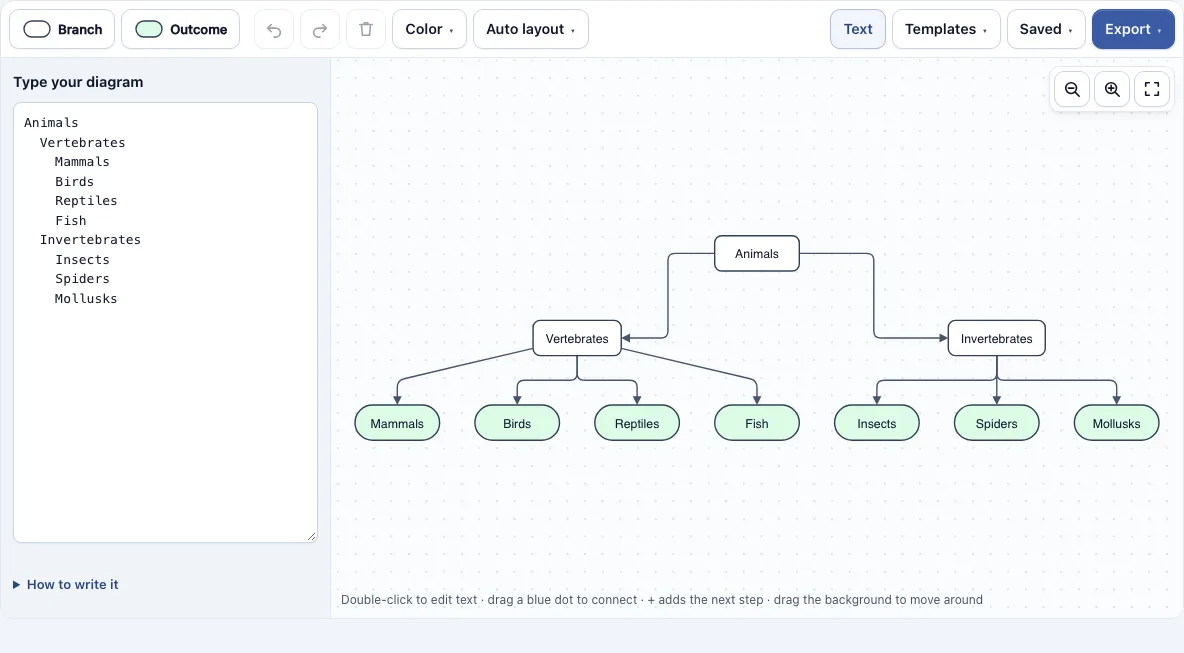Select the Invertebrates node in diagram
Screen dimensions: 1184x653
996,338
